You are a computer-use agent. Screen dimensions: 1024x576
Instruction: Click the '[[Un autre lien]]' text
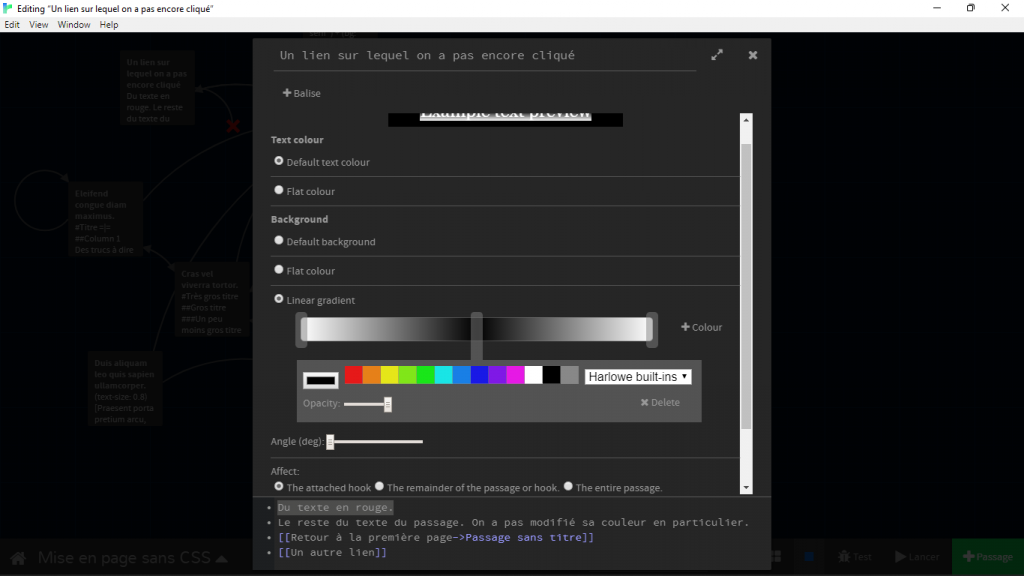coord(332,552)
